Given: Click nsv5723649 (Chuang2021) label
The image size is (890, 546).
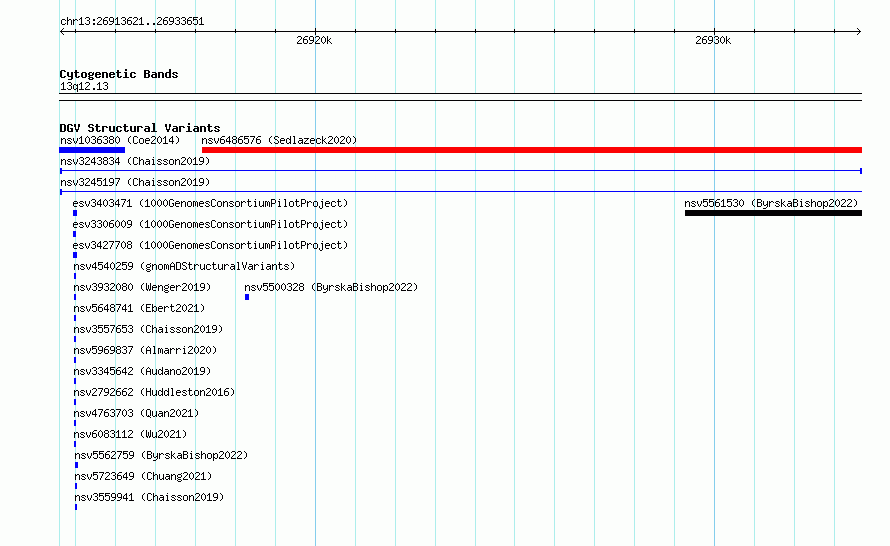Looking at the screenshot, I should coord(143,476).
